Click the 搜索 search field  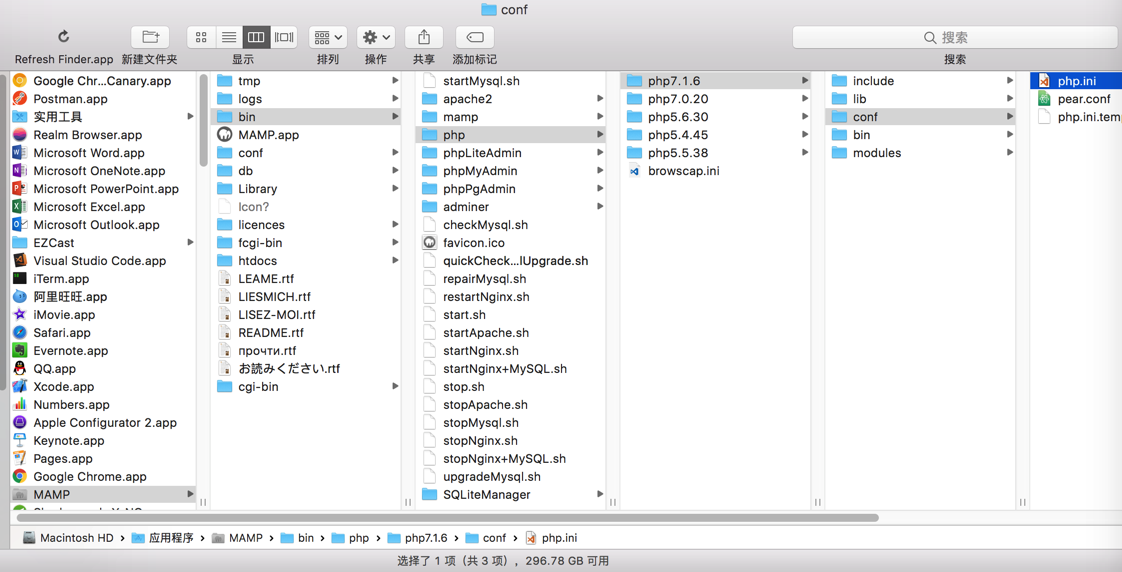[955, 37]
